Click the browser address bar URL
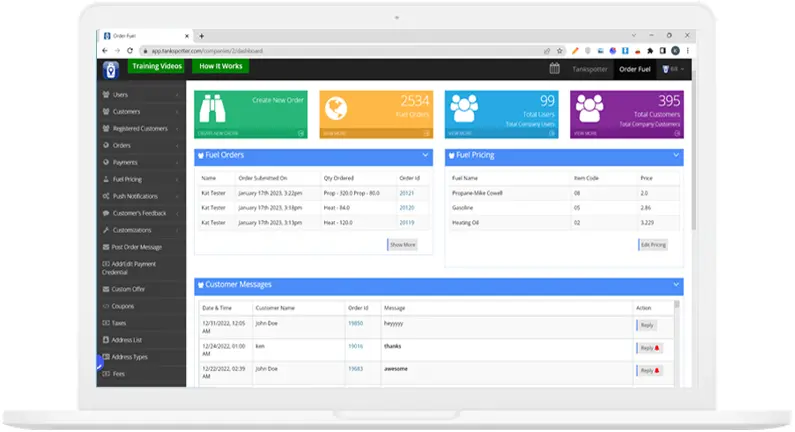The height and width of the screenshot is (432, 795). coord(207,51)
